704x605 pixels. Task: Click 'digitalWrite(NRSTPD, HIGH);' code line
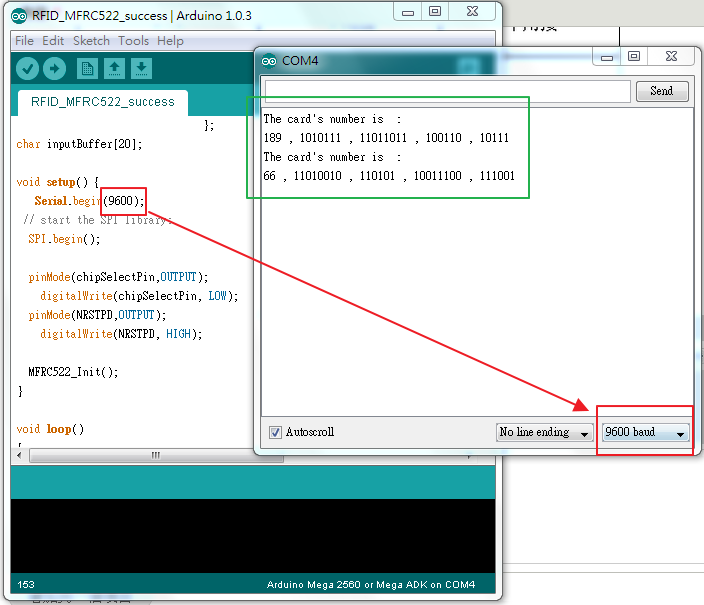point(121,334)
